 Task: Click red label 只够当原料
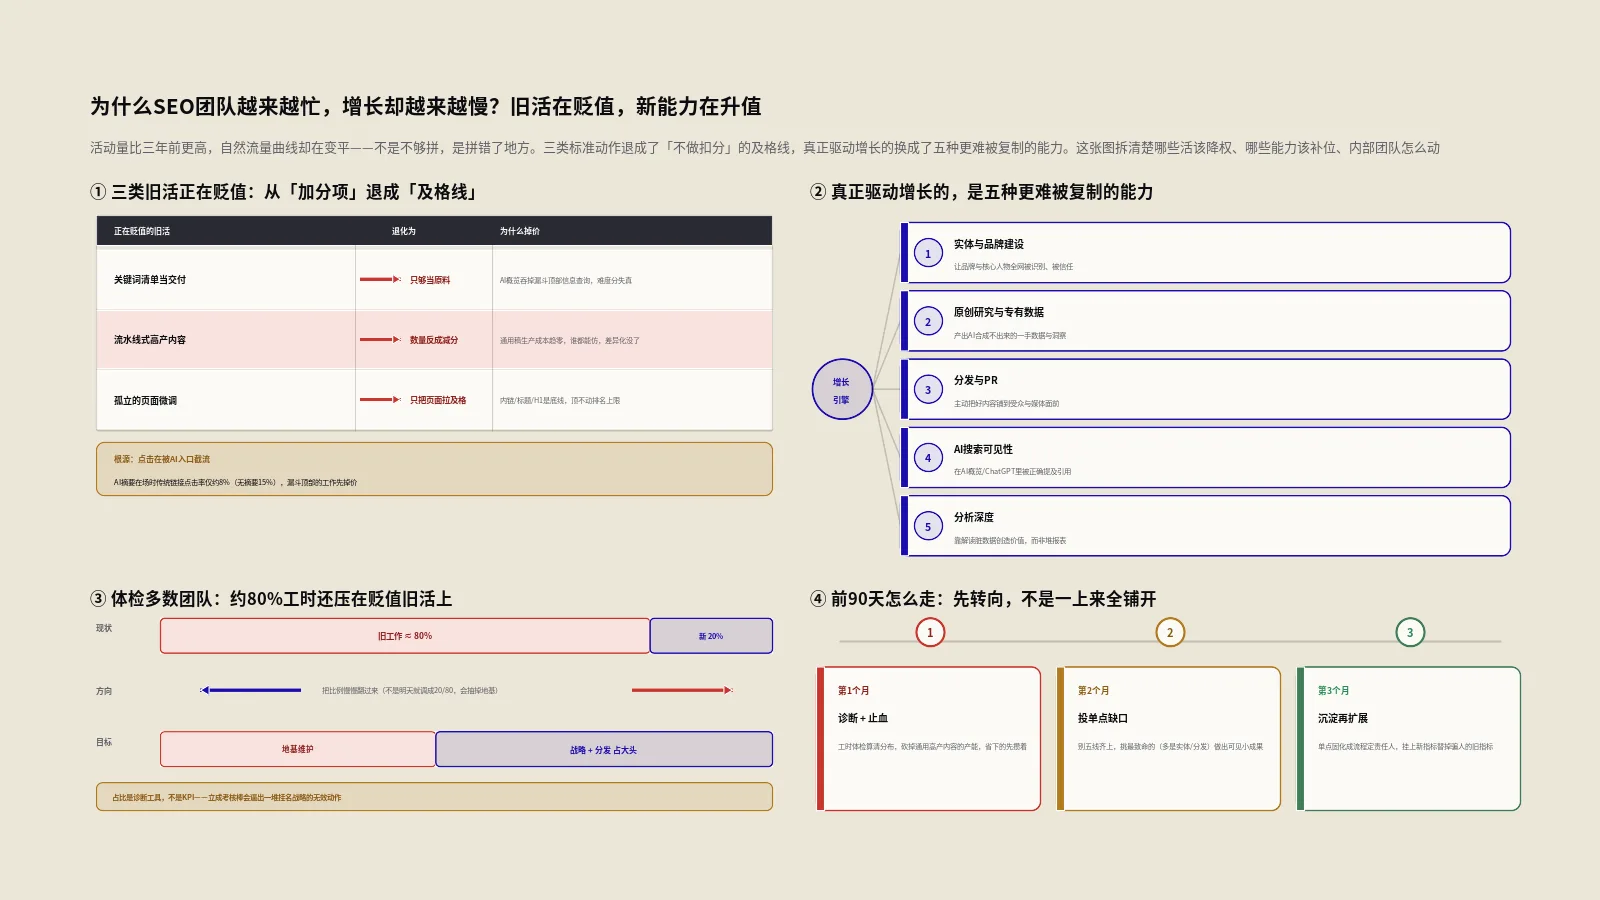[430, 280]
